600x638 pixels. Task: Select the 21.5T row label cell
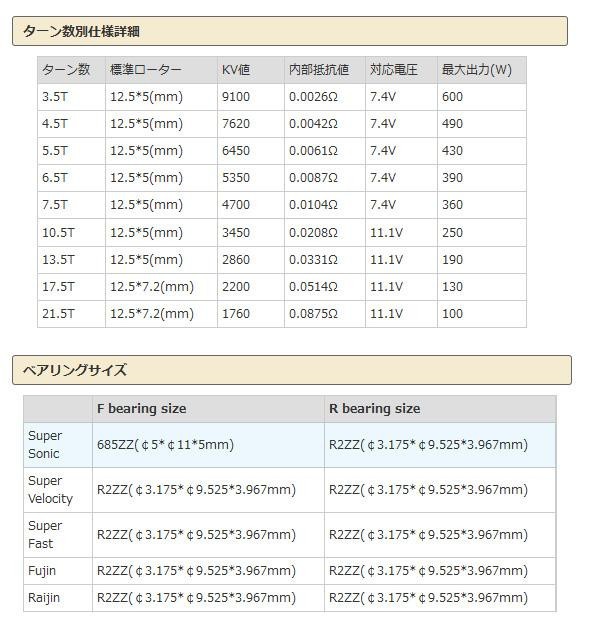coord(58,313)
